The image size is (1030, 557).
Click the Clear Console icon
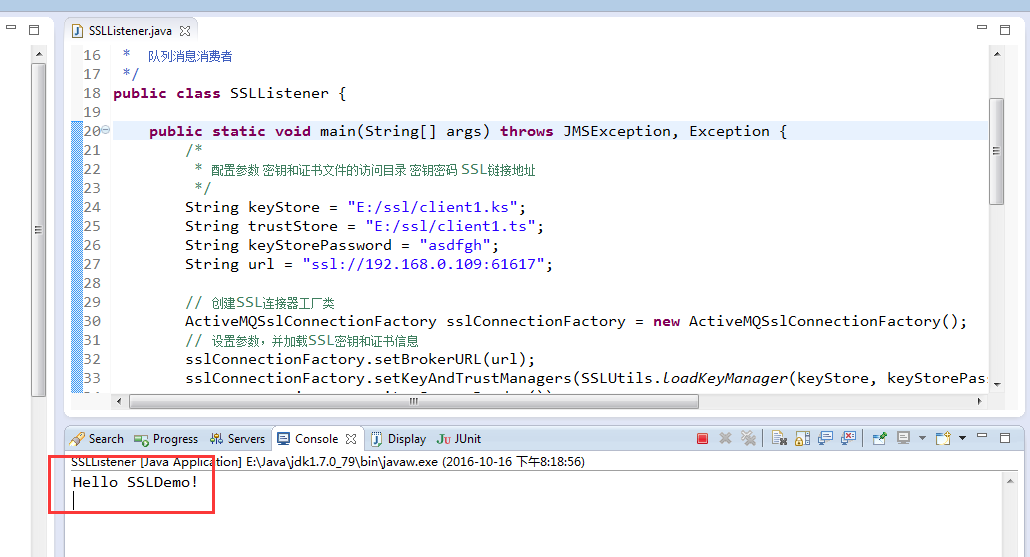779,438
